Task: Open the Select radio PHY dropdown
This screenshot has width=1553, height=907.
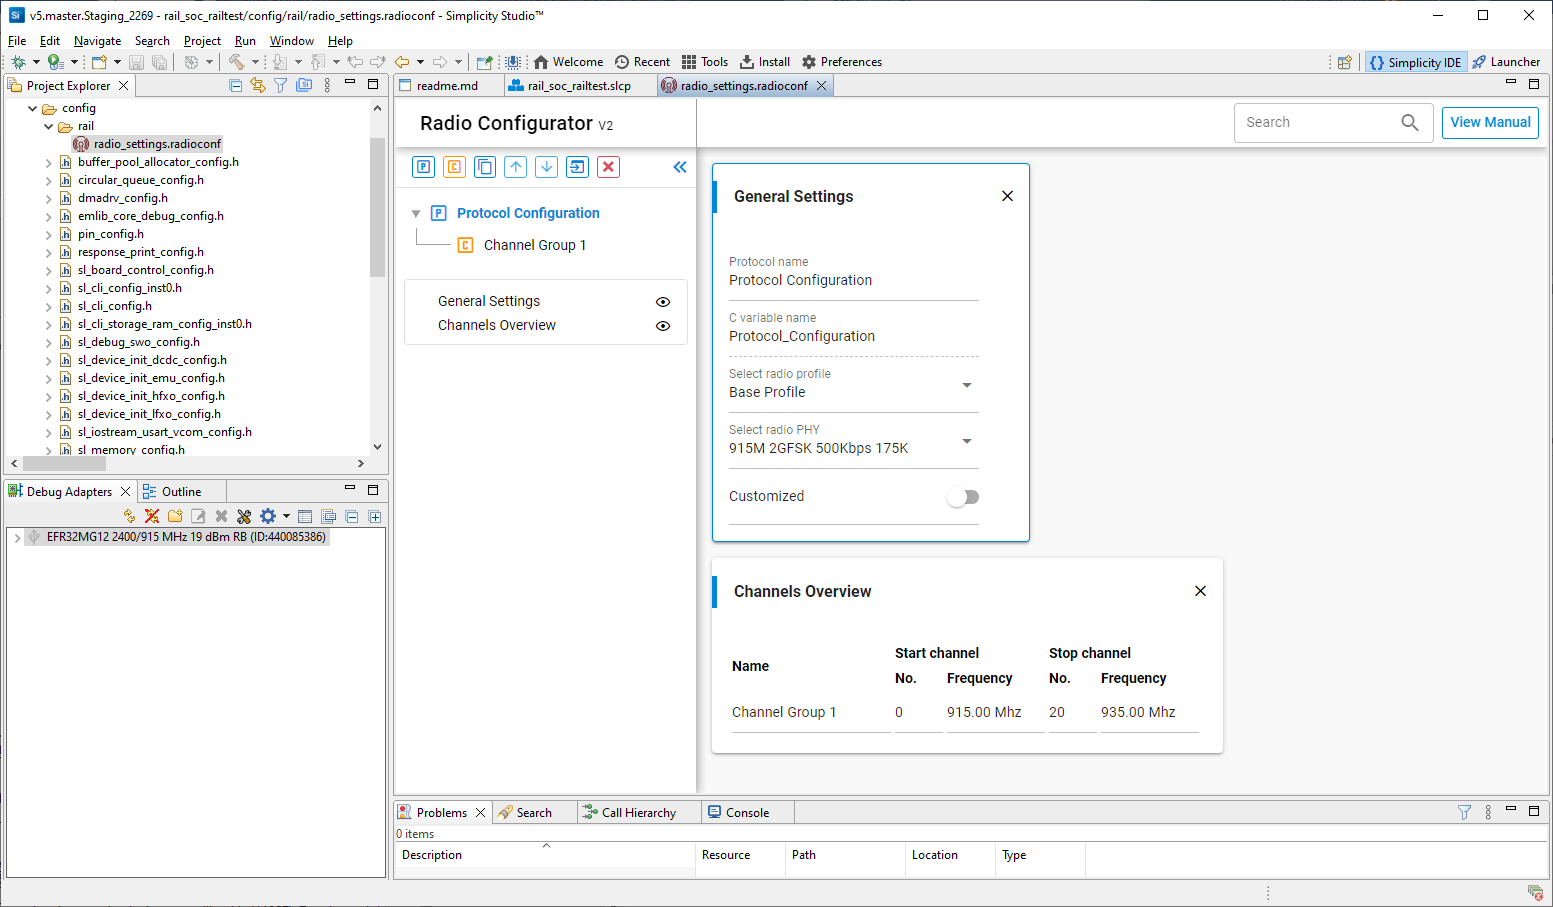Action: (x=966, y=441)
